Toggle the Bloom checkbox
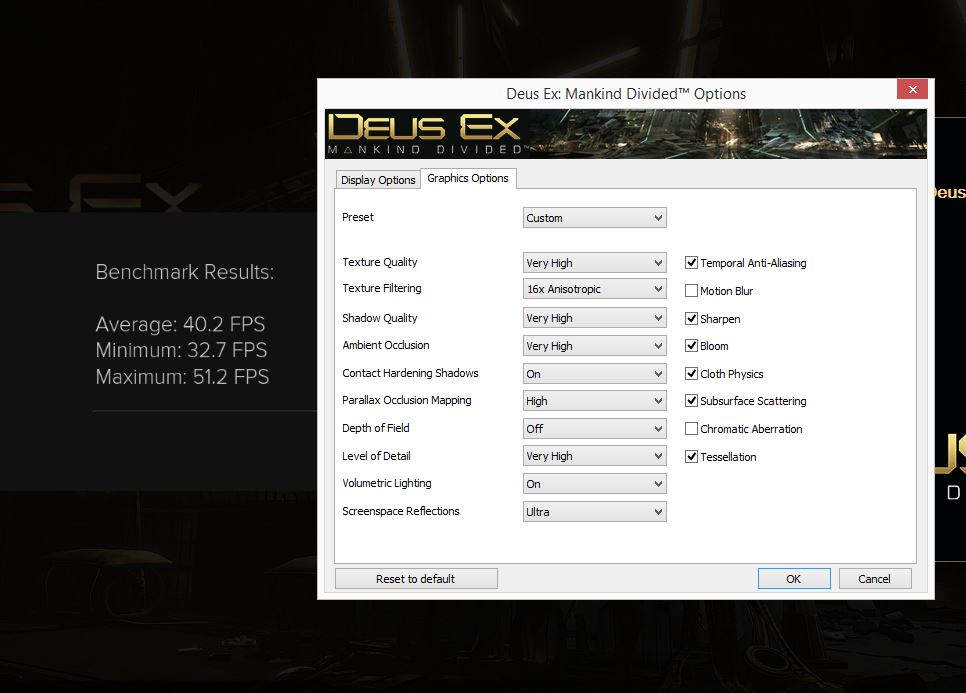966x693 pixels. click(x=691, y=346)
